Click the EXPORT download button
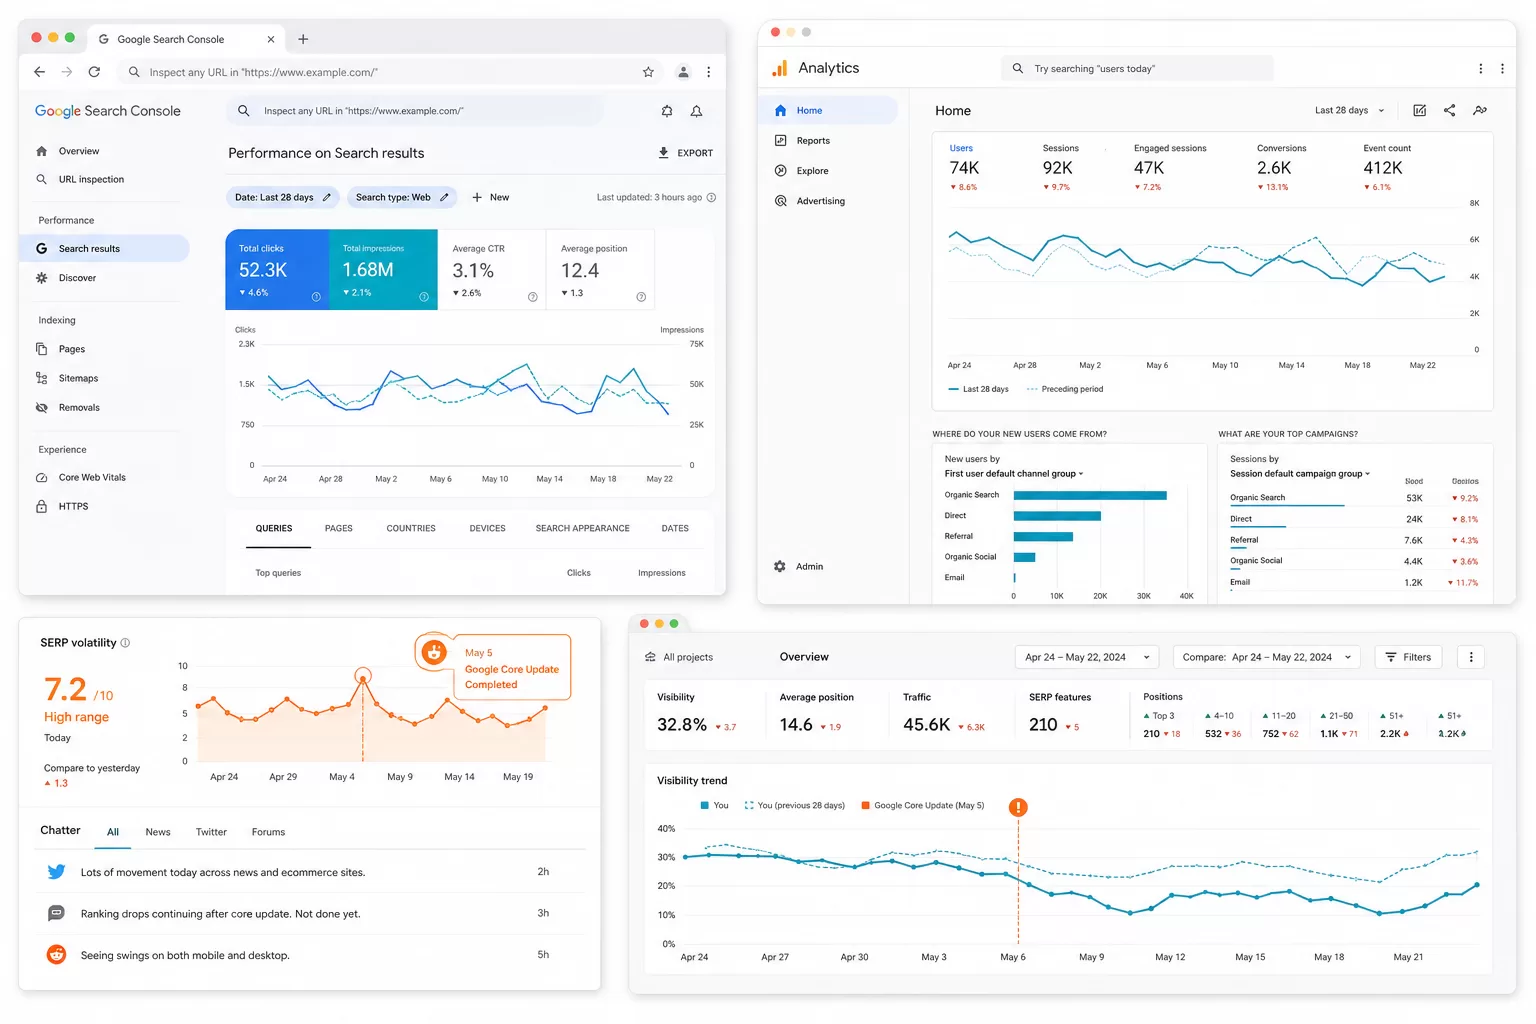This screenshot has height=1024, width=1536. [685, 153]
